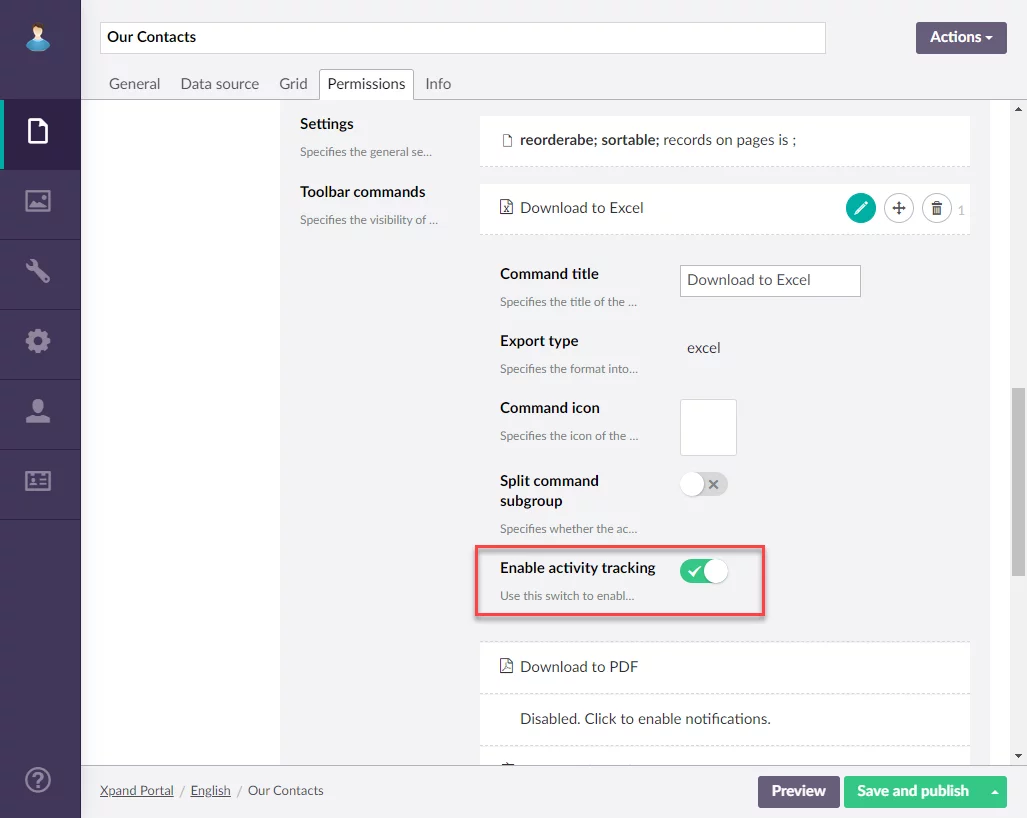Expand the Download to PDF command
1027x818 pixels.
[x=579, y=667]
